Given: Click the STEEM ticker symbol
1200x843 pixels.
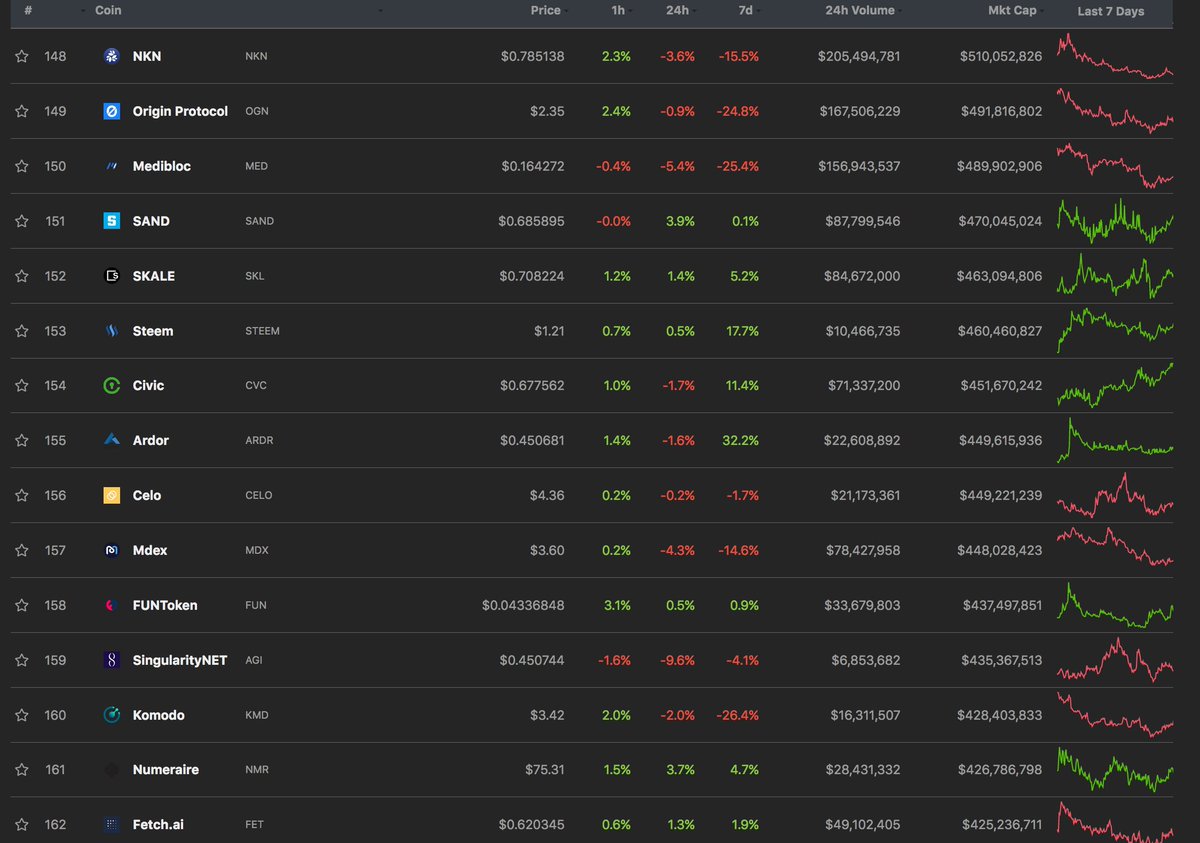Looking at the screenshot, I should coord(262,331).
